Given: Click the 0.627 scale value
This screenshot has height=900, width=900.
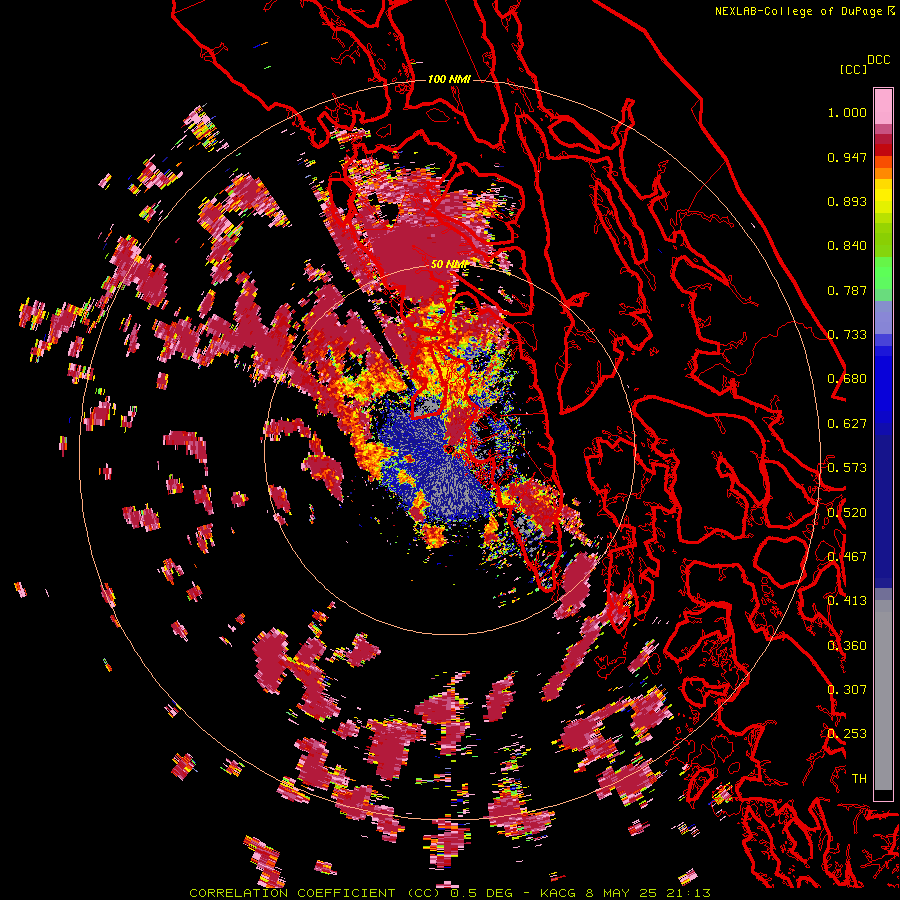Looking at the screenshot, I should (x=847, y=424).
